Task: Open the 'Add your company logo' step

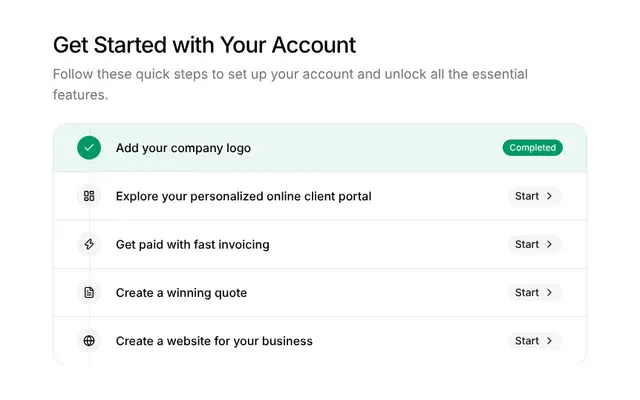Action: coord(183,148)
